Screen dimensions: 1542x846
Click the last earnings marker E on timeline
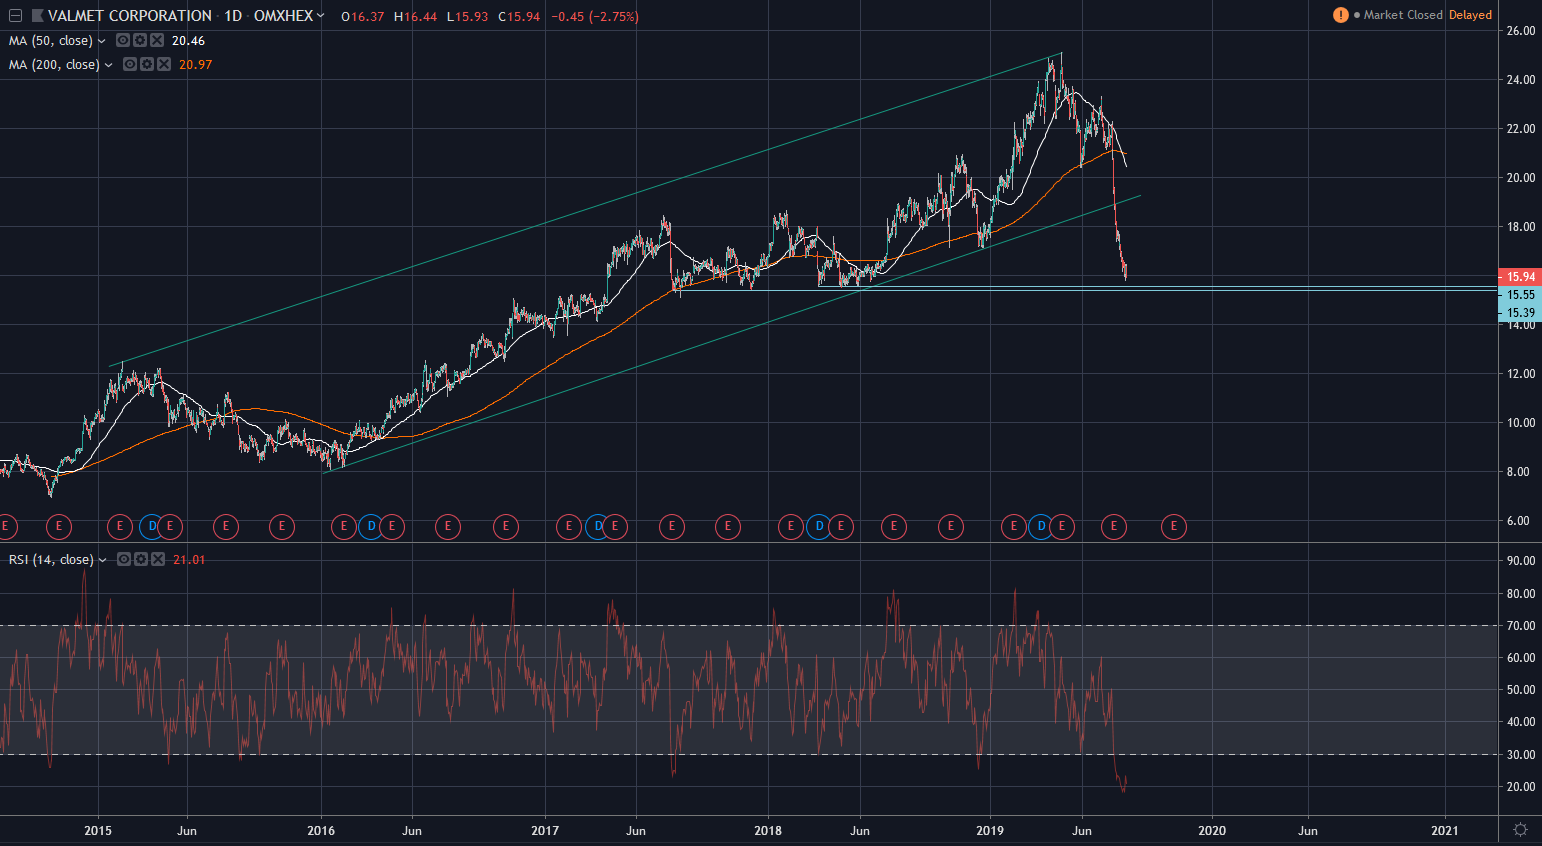[1173, 526]
